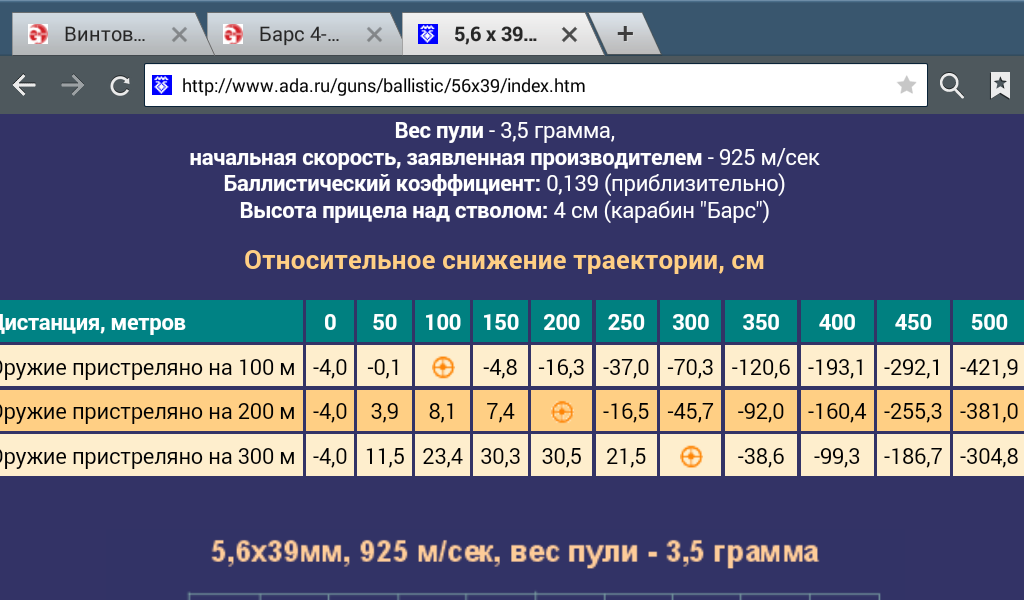The height and width of the screenshot is (600, 1024).
Task: Open search with the magnifier icon
Action: click(952, 86)
